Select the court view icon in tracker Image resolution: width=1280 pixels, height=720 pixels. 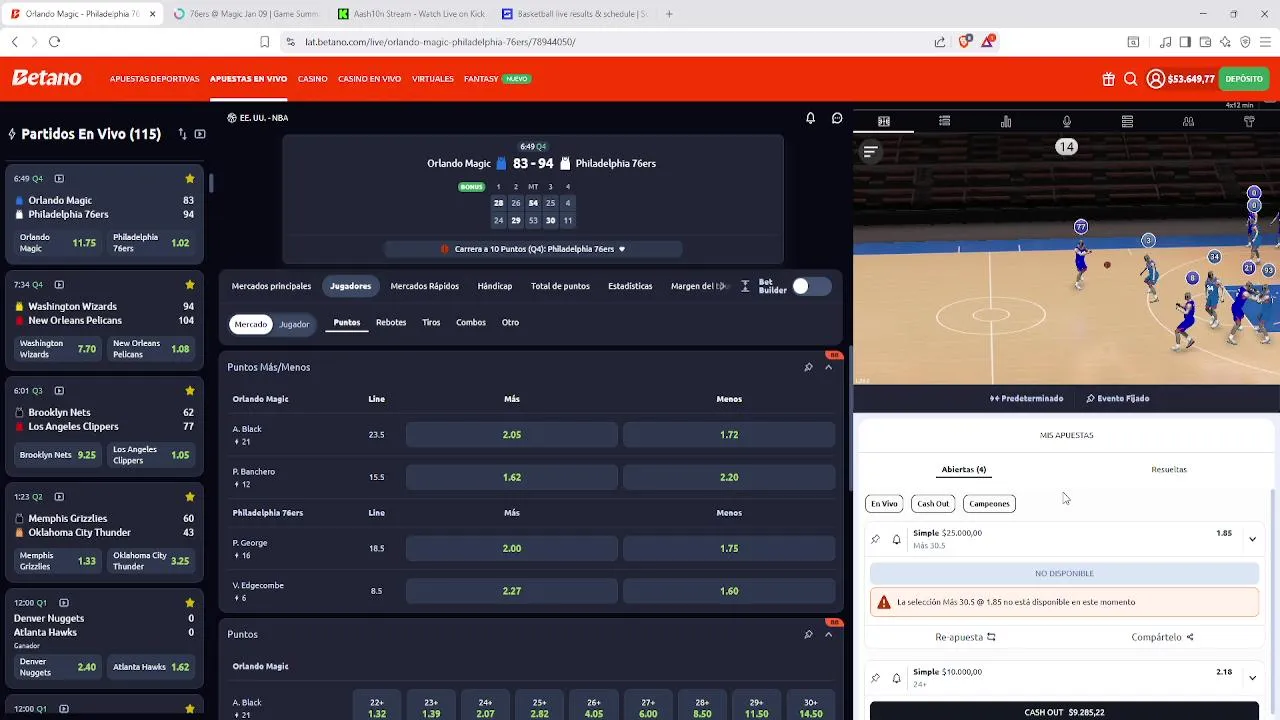pos(884,121)
